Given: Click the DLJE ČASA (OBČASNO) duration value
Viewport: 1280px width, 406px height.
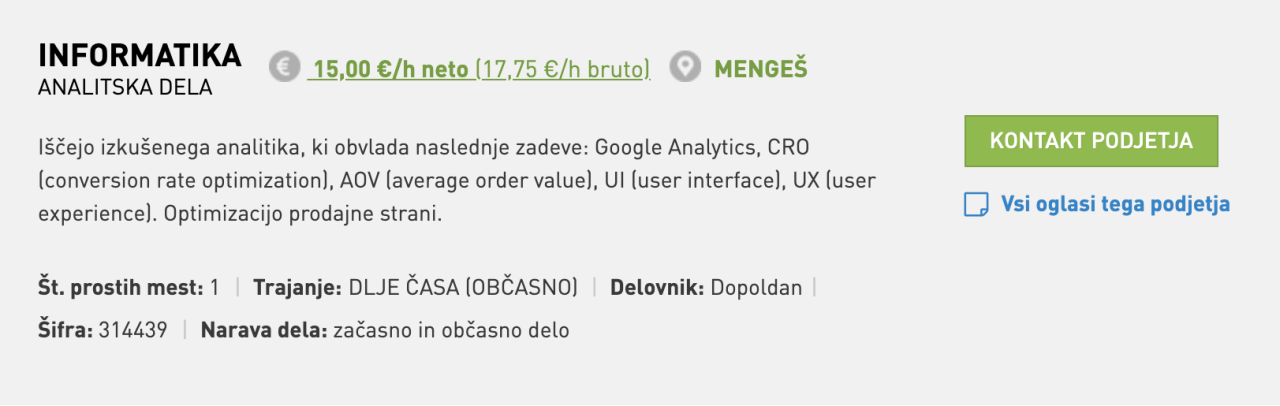Looking at the screenshot, I should pos(463,288).
